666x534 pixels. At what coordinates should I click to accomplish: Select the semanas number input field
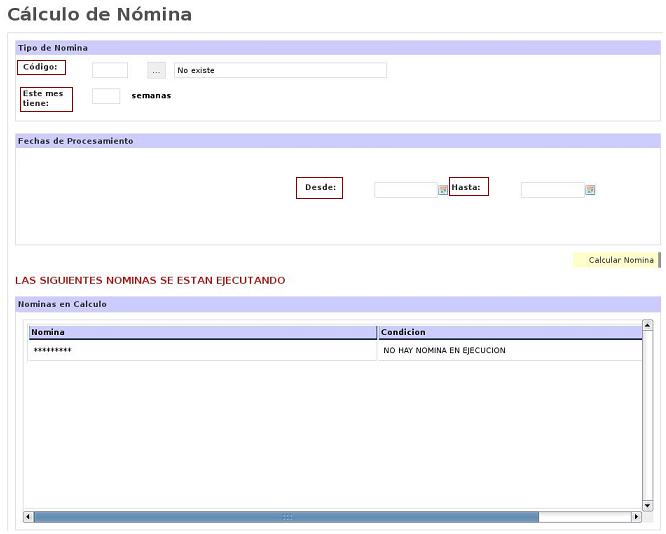click(106, 96)
